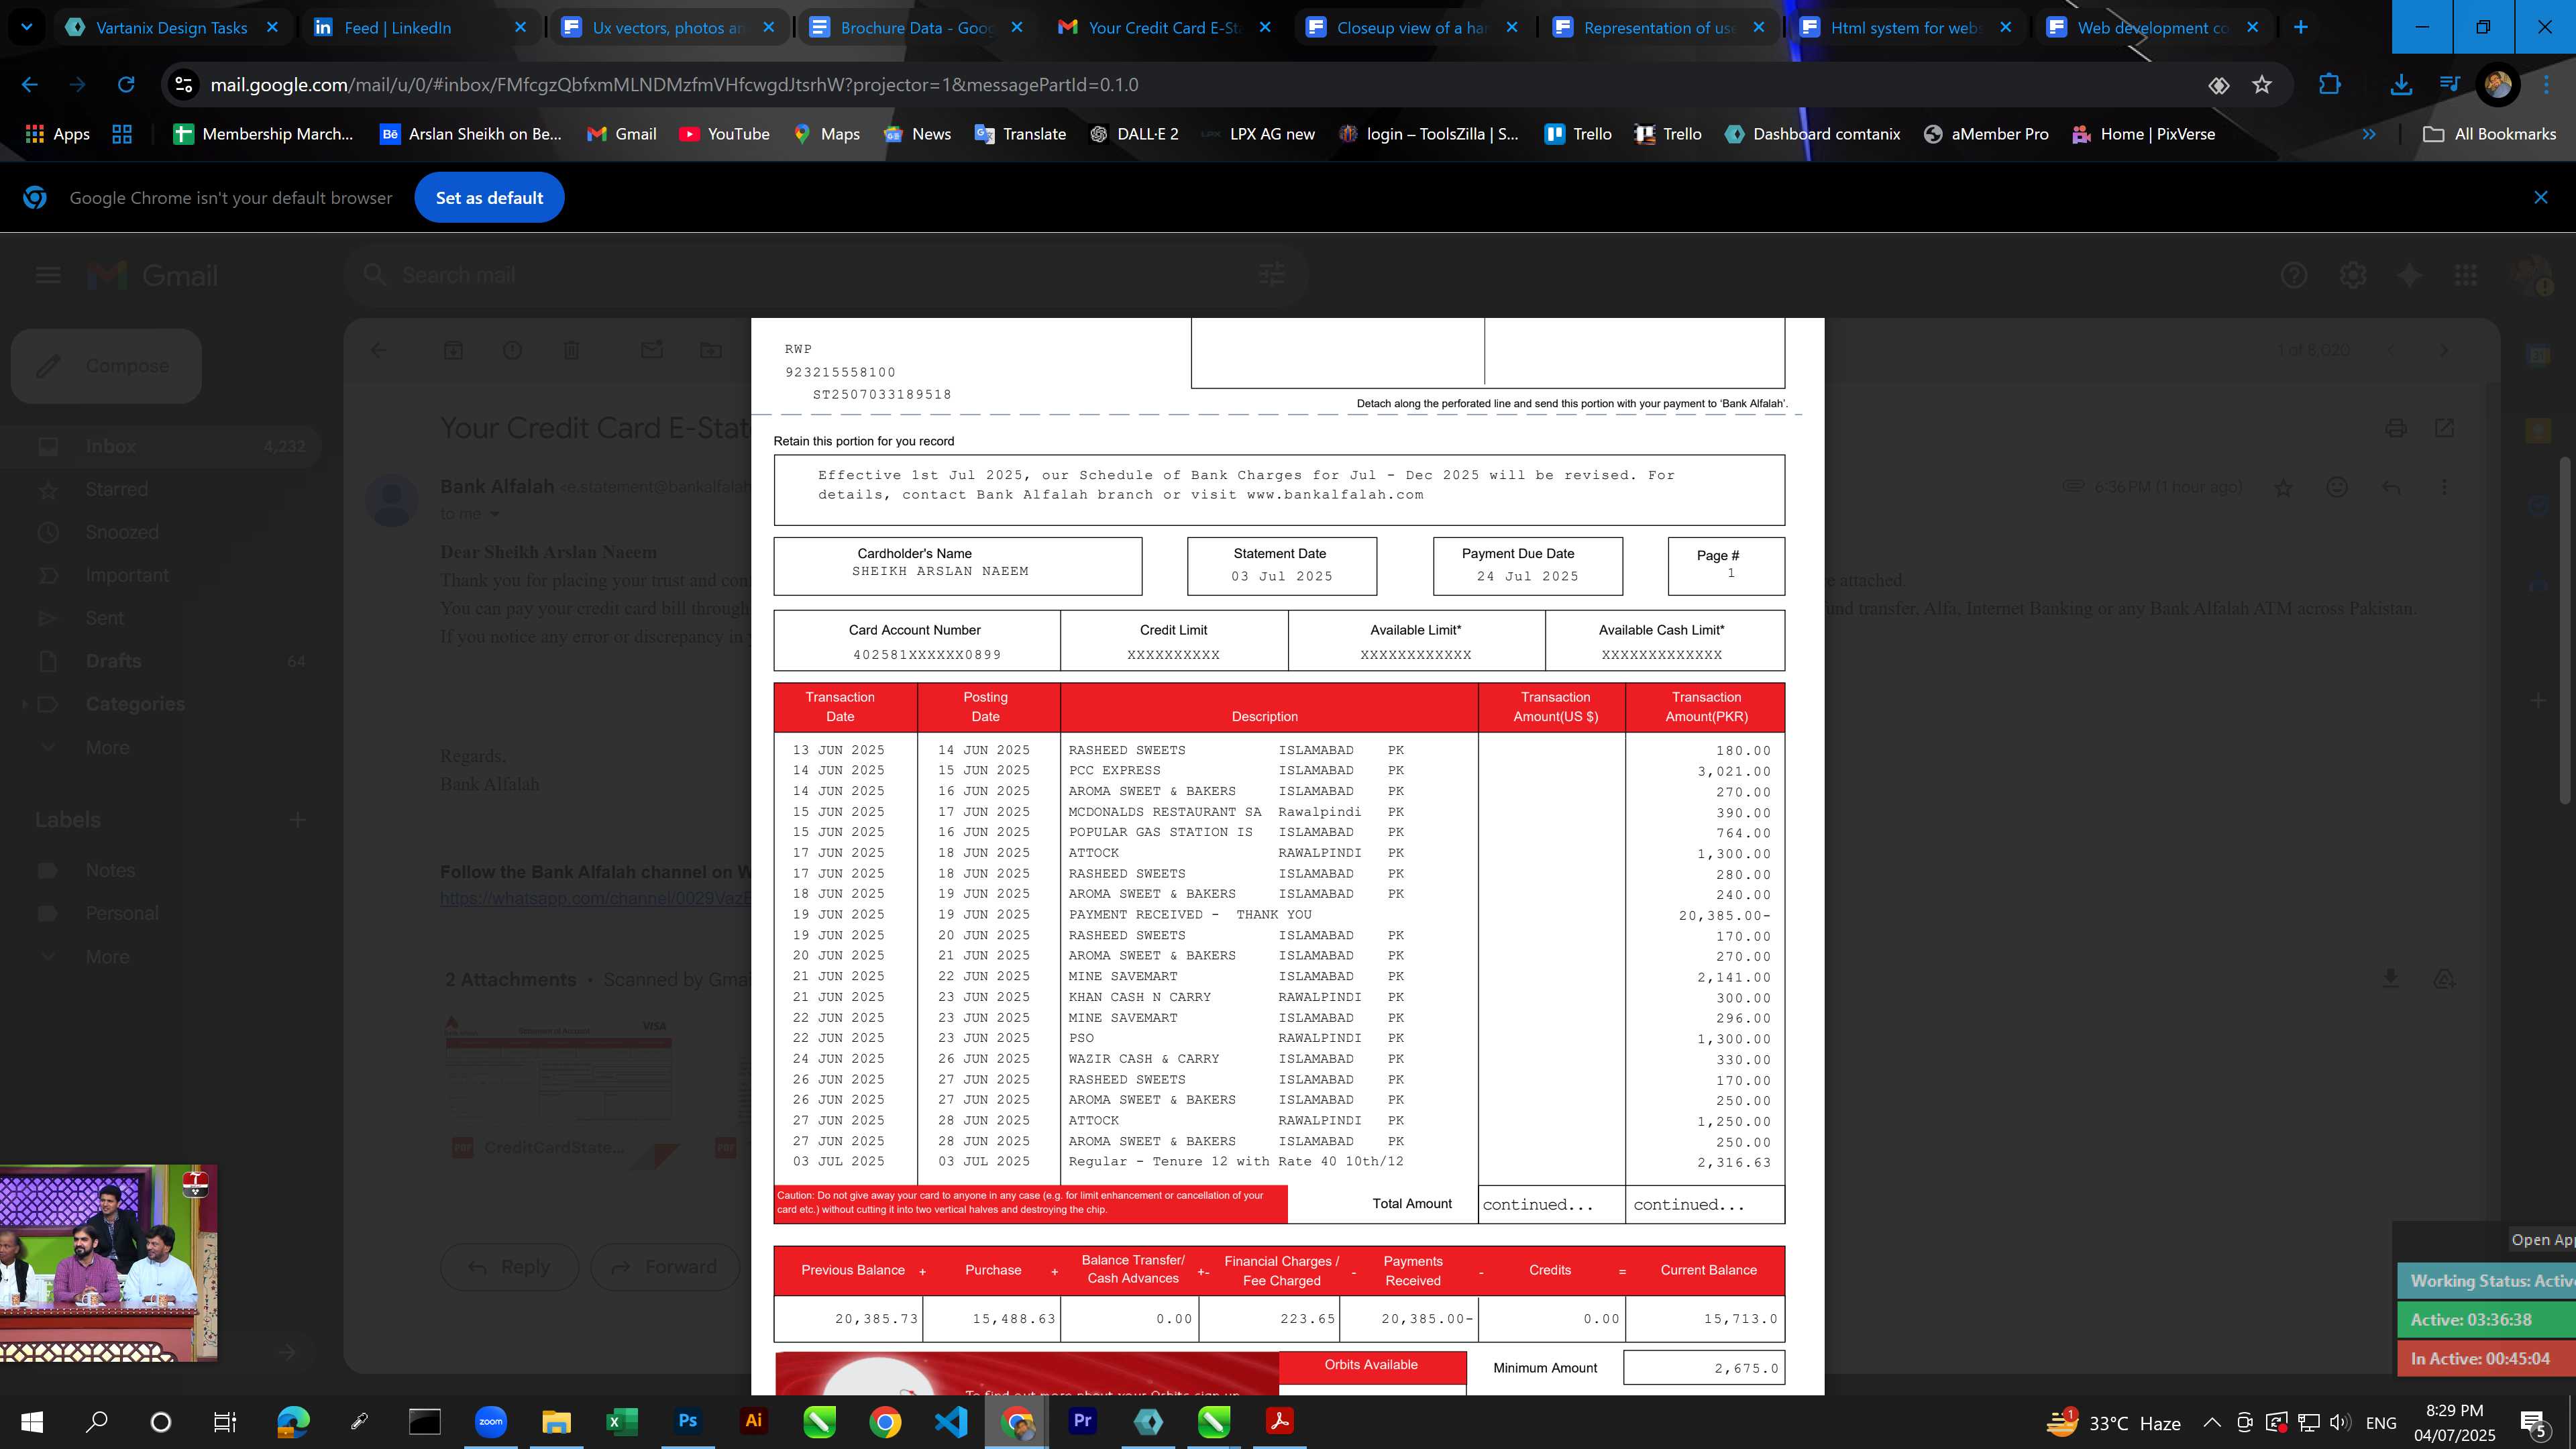
Task: Click the Current Balance value 15,713.0
Action: (1740, 1319)
